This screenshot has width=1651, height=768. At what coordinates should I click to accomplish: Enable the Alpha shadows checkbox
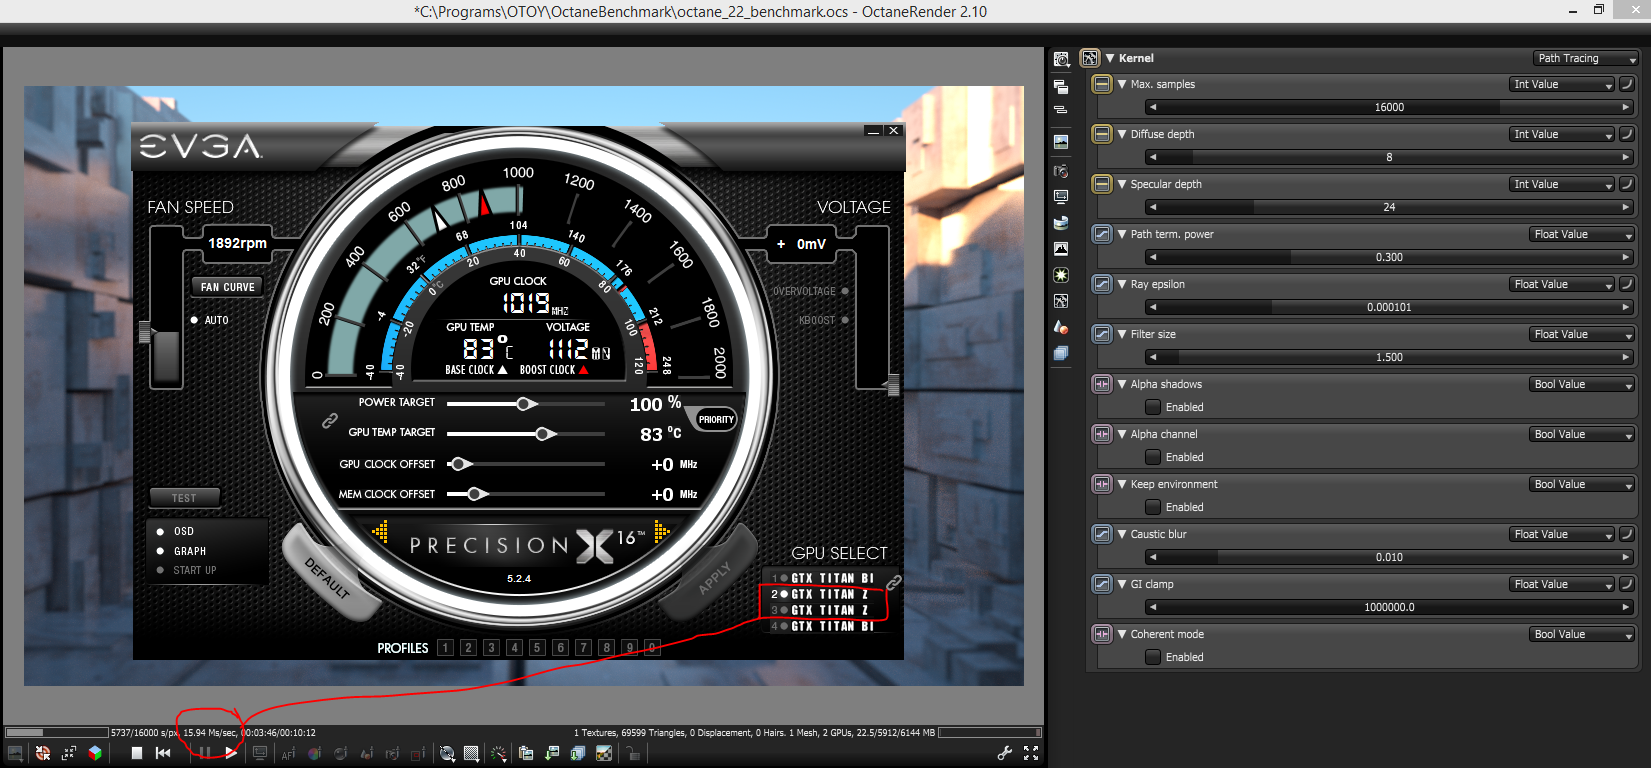(x=1153, y=407)
